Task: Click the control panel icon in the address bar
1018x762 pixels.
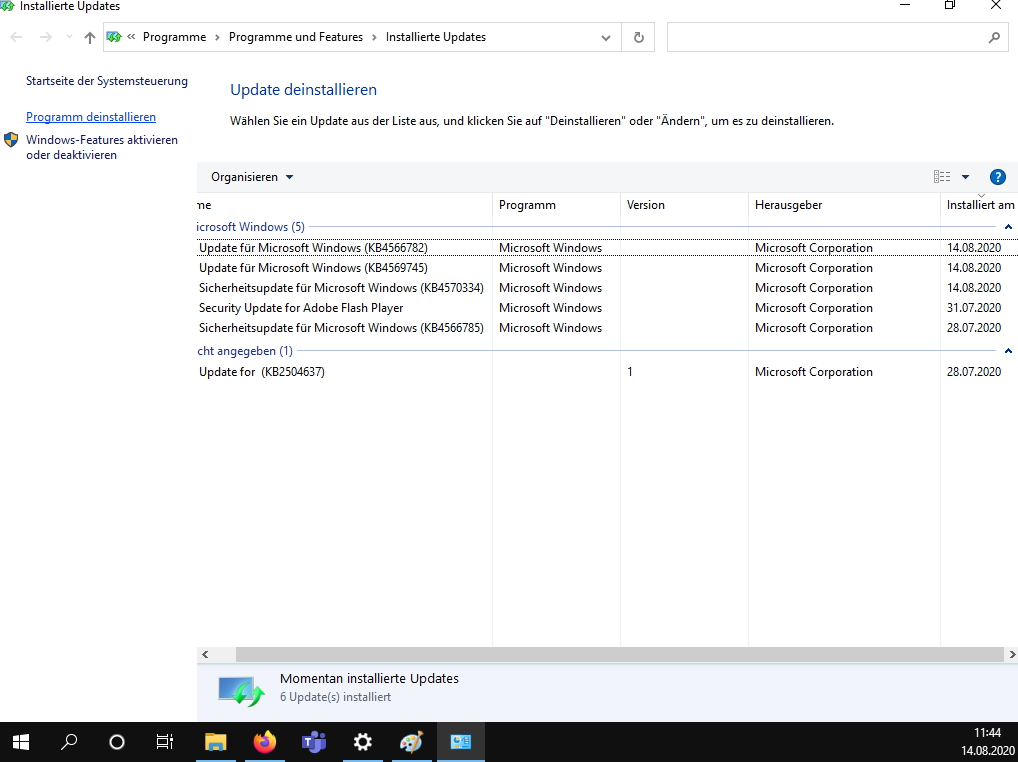Action: click(114, 37)
